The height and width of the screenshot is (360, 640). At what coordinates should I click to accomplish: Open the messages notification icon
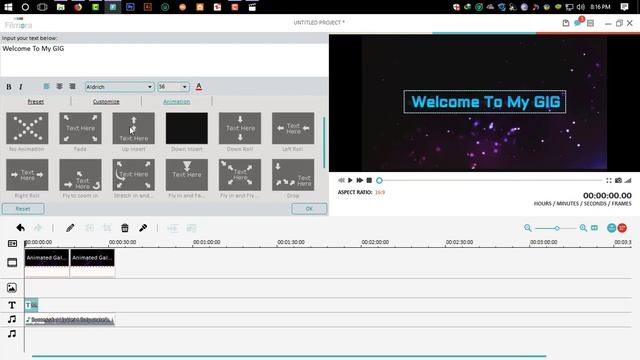(x=578, y=23)
